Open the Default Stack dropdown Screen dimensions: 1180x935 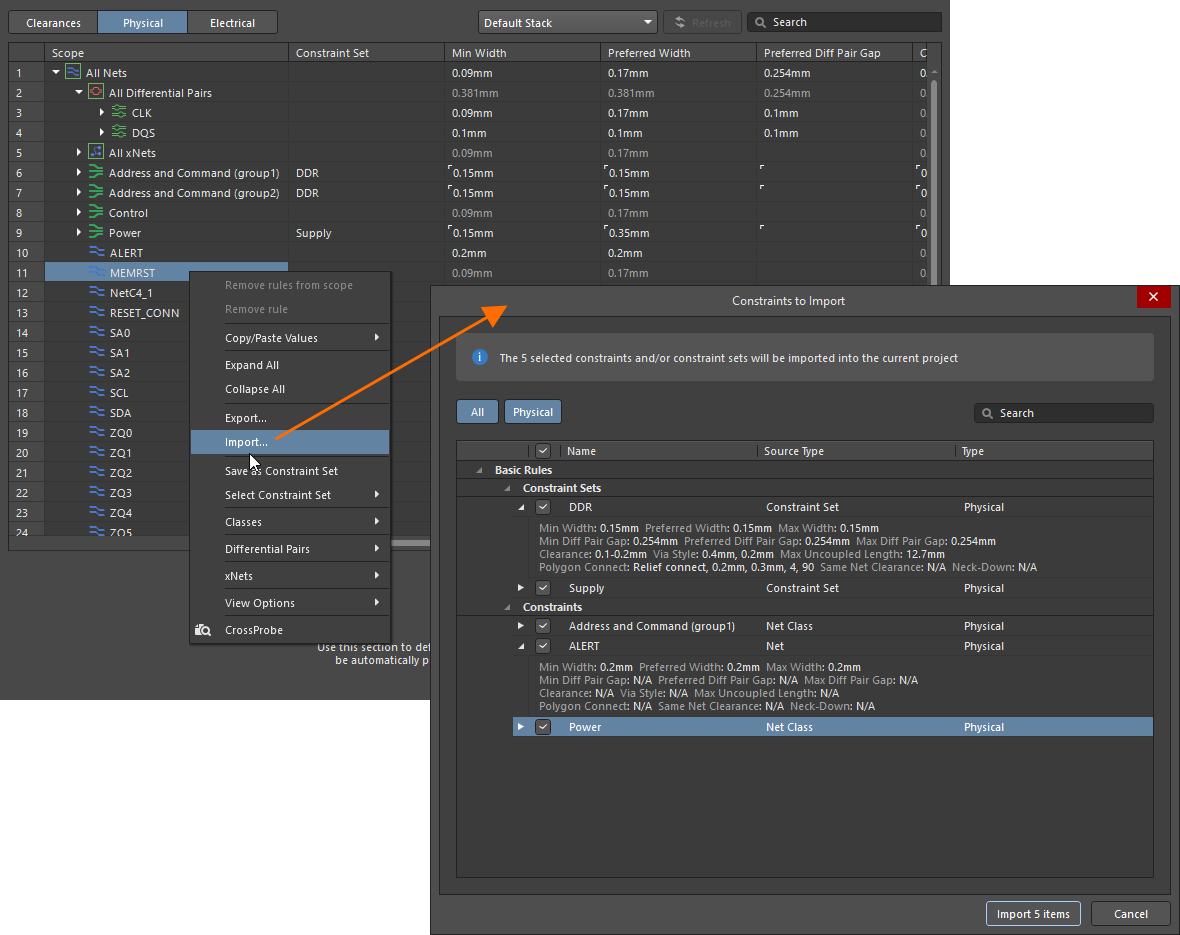tap(566, 22)
